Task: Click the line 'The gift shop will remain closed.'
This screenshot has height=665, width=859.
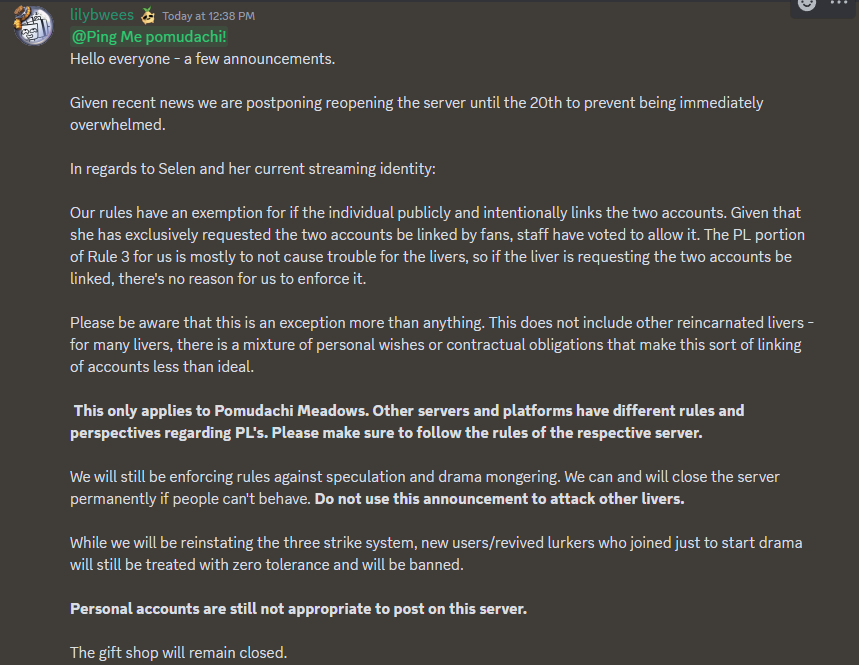Action: pyautogui.click(x=179, y=653)
